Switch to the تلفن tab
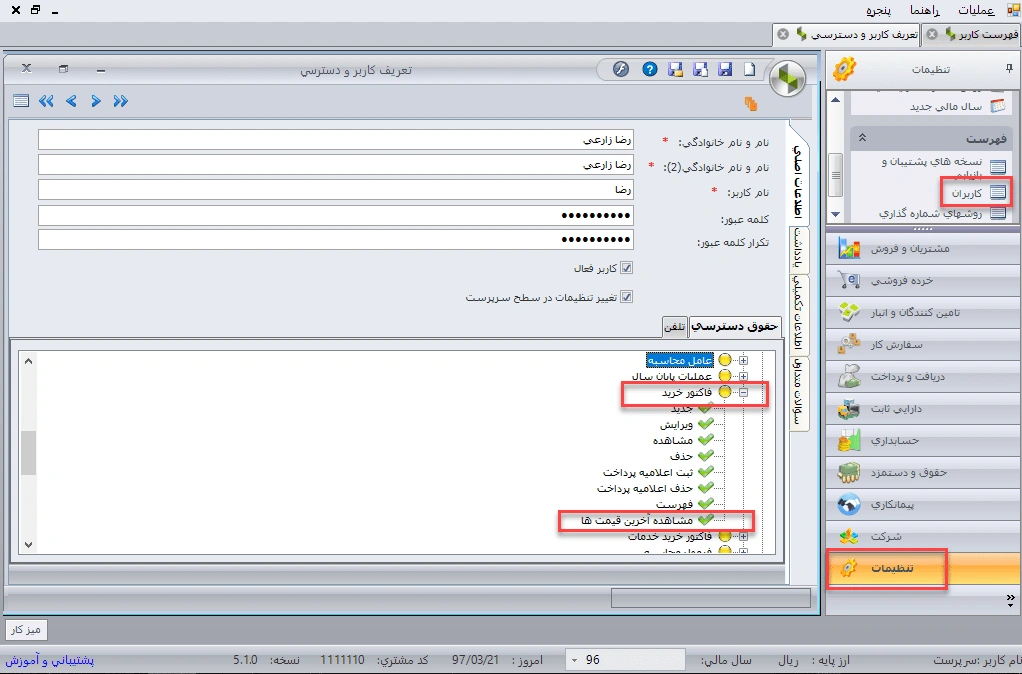This screenshot has height=674, width=1022. [x=676, y=327]
